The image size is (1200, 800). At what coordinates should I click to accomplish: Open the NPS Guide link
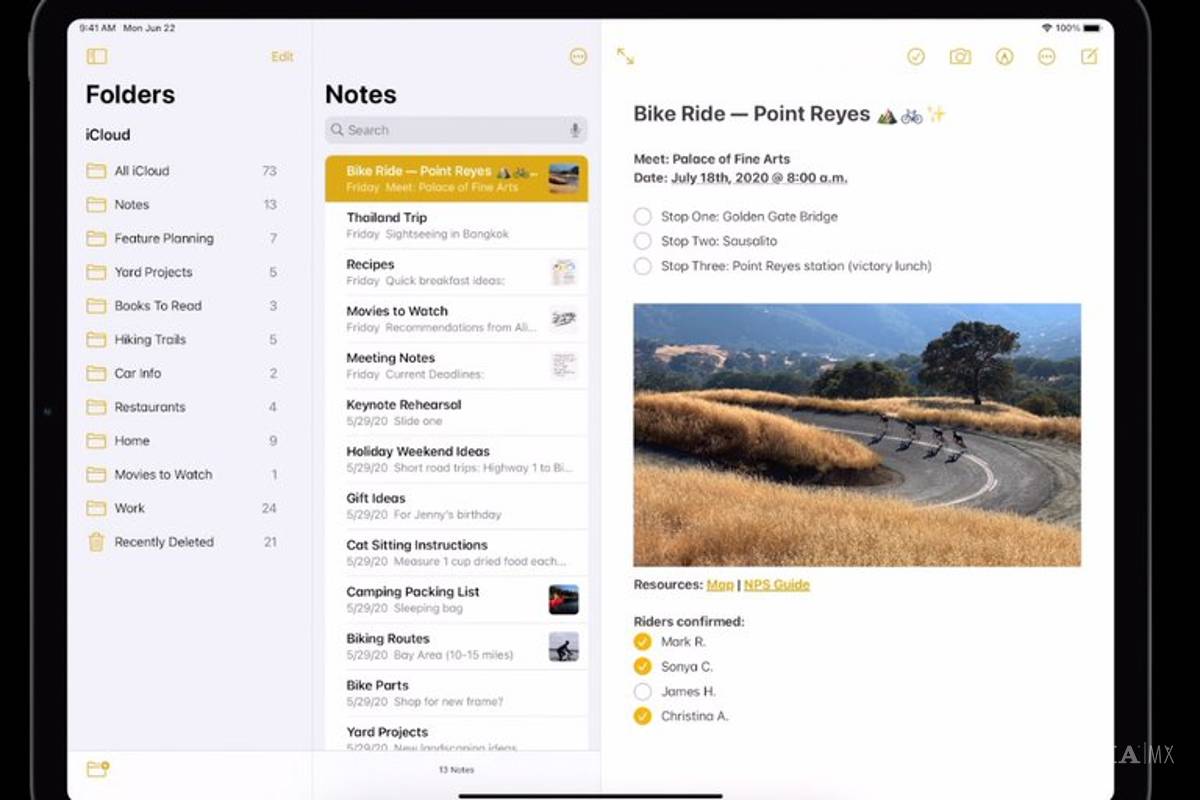[776, 585]
